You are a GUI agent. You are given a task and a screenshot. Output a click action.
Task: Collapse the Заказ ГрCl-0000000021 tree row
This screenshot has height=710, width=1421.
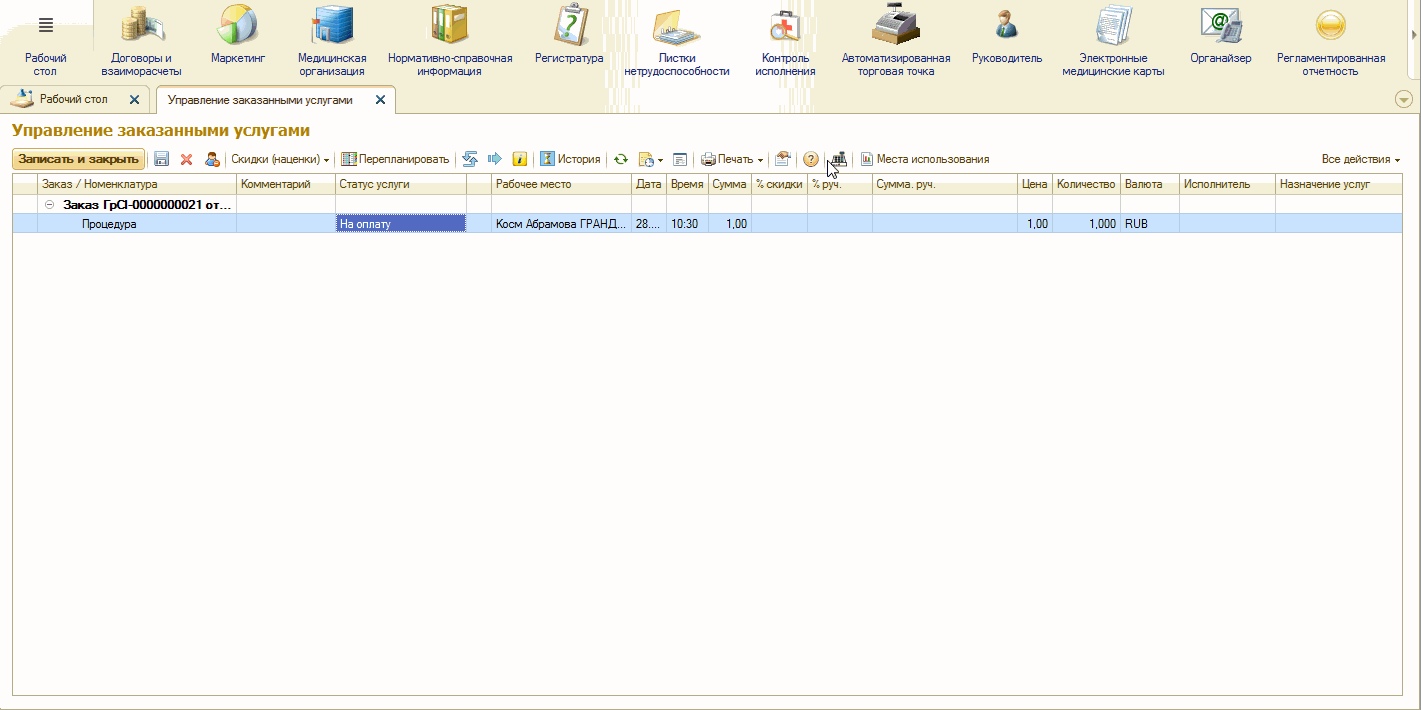coord(49,205)
